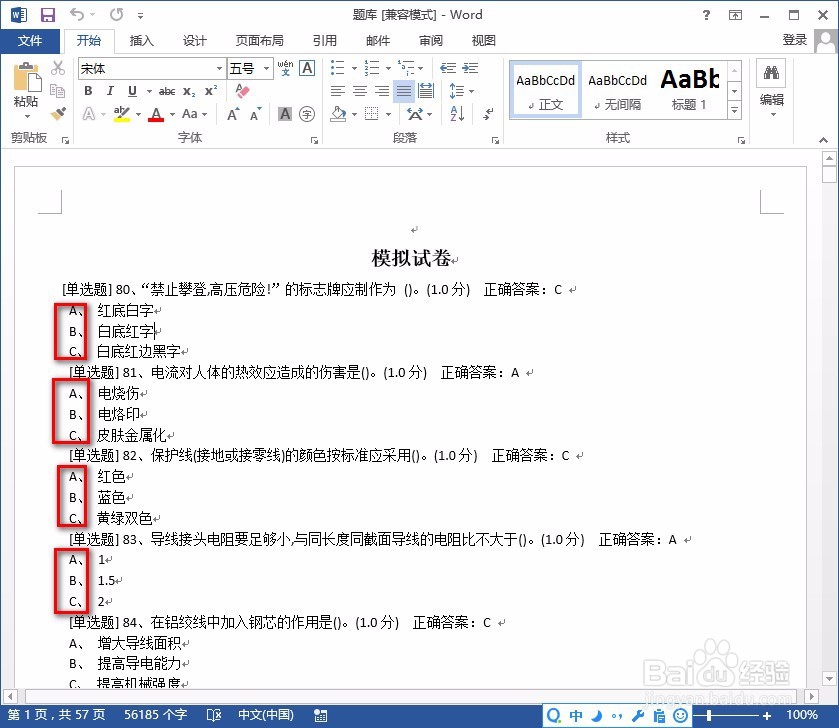Click the zoom slider handle
Image resolution: width=839 pixels, height=728 pixels.
[708, 715]
